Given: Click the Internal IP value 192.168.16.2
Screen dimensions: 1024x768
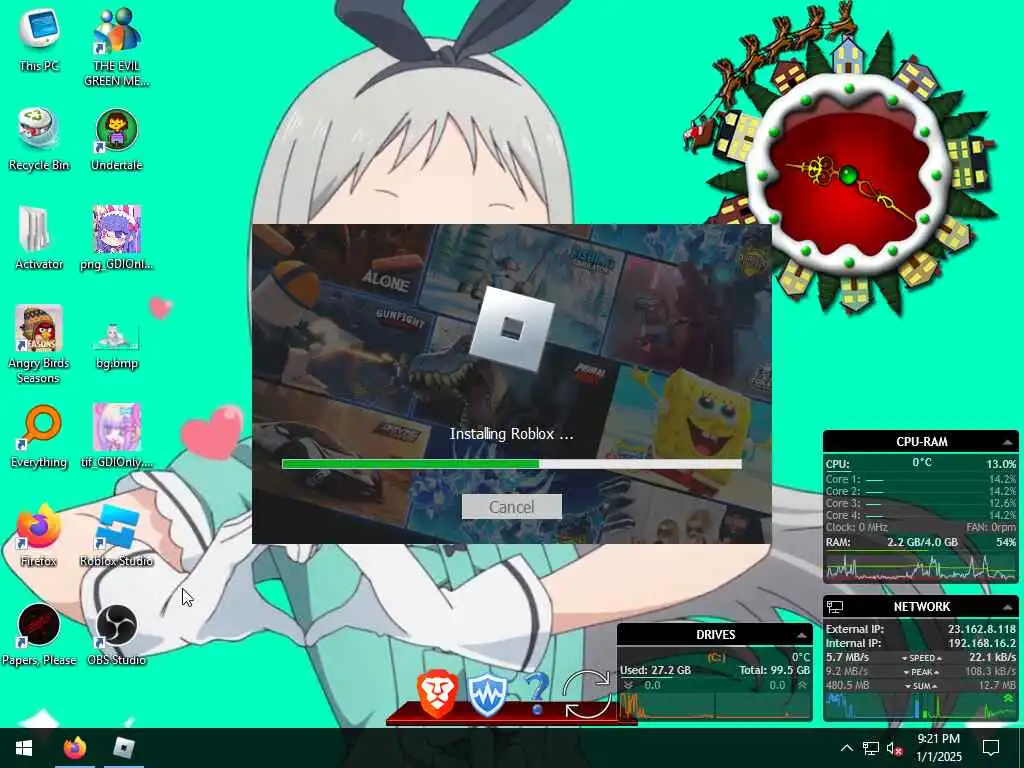Looking at the screenshot, I should [x=982, y=643].
